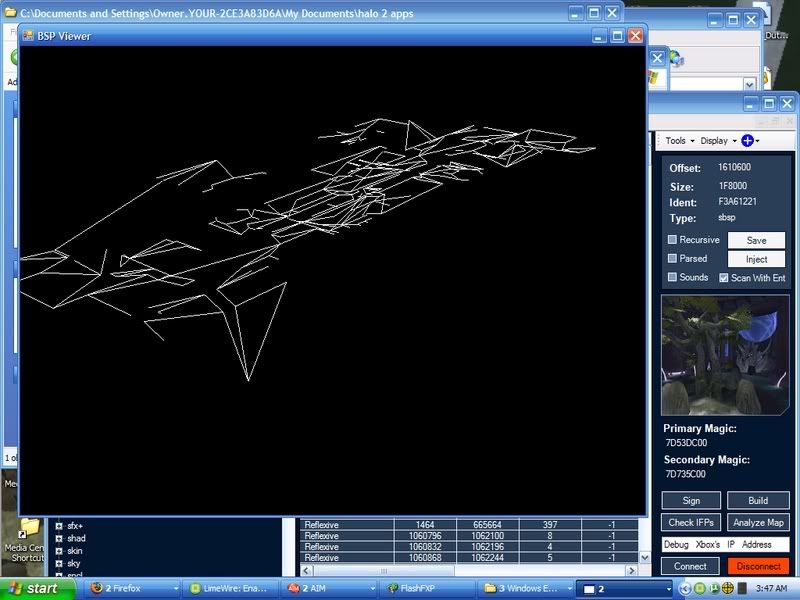Click the Reflexive row with value 1464
Viewport: 800px width, 600px height.
tap(468, 524)
